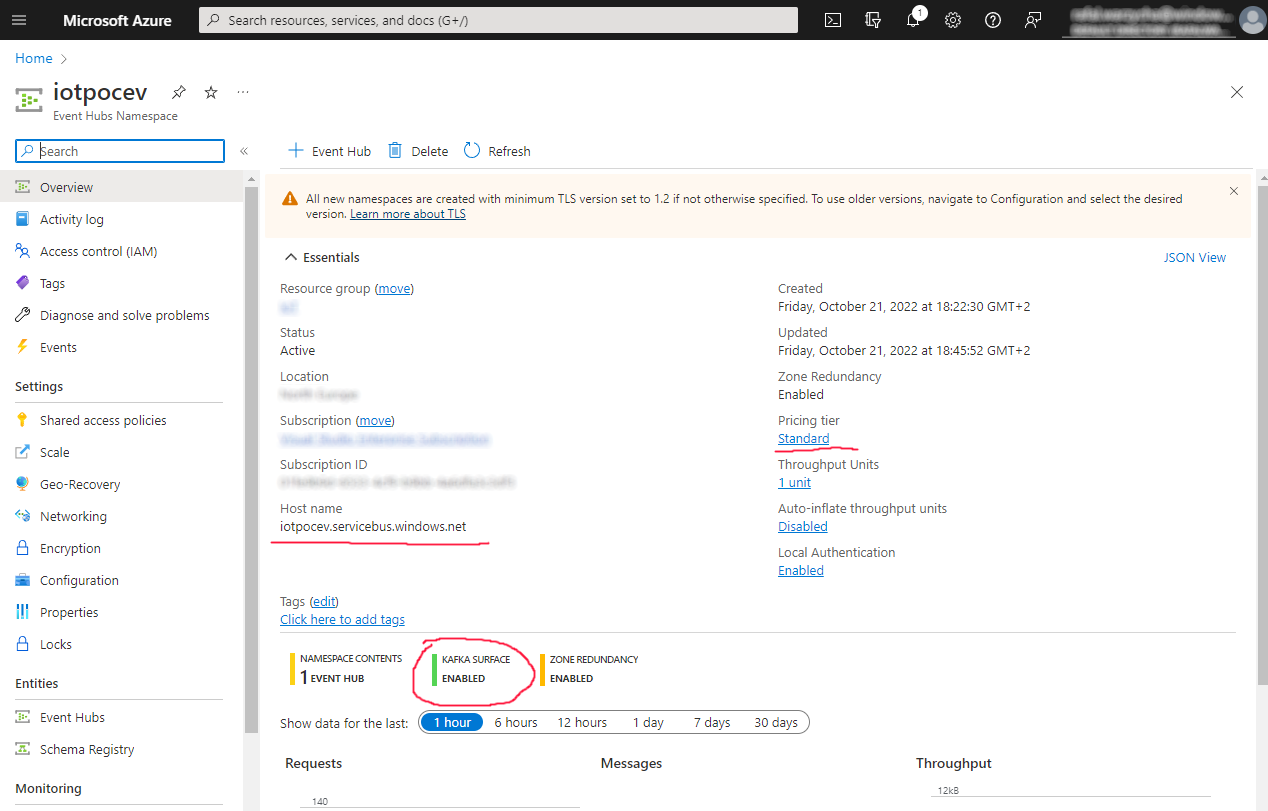This screenshot has width=1268, height=811.
Task: Select 1 day time range
Action: pos(648,722)
